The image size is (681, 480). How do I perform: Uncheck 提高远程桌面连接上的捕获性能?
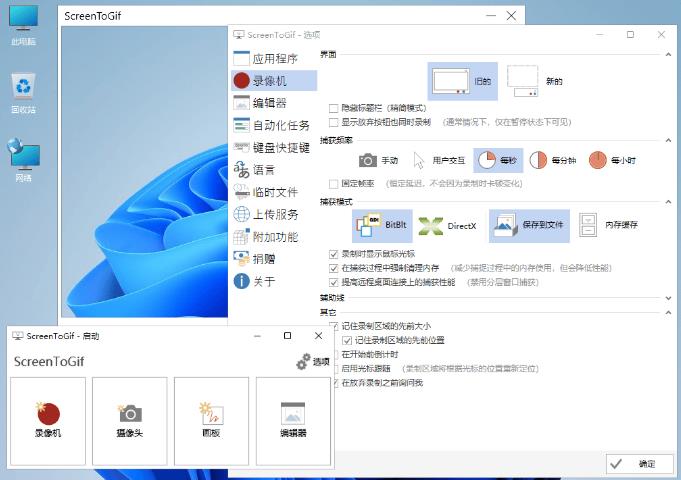[x=334, y=282]
